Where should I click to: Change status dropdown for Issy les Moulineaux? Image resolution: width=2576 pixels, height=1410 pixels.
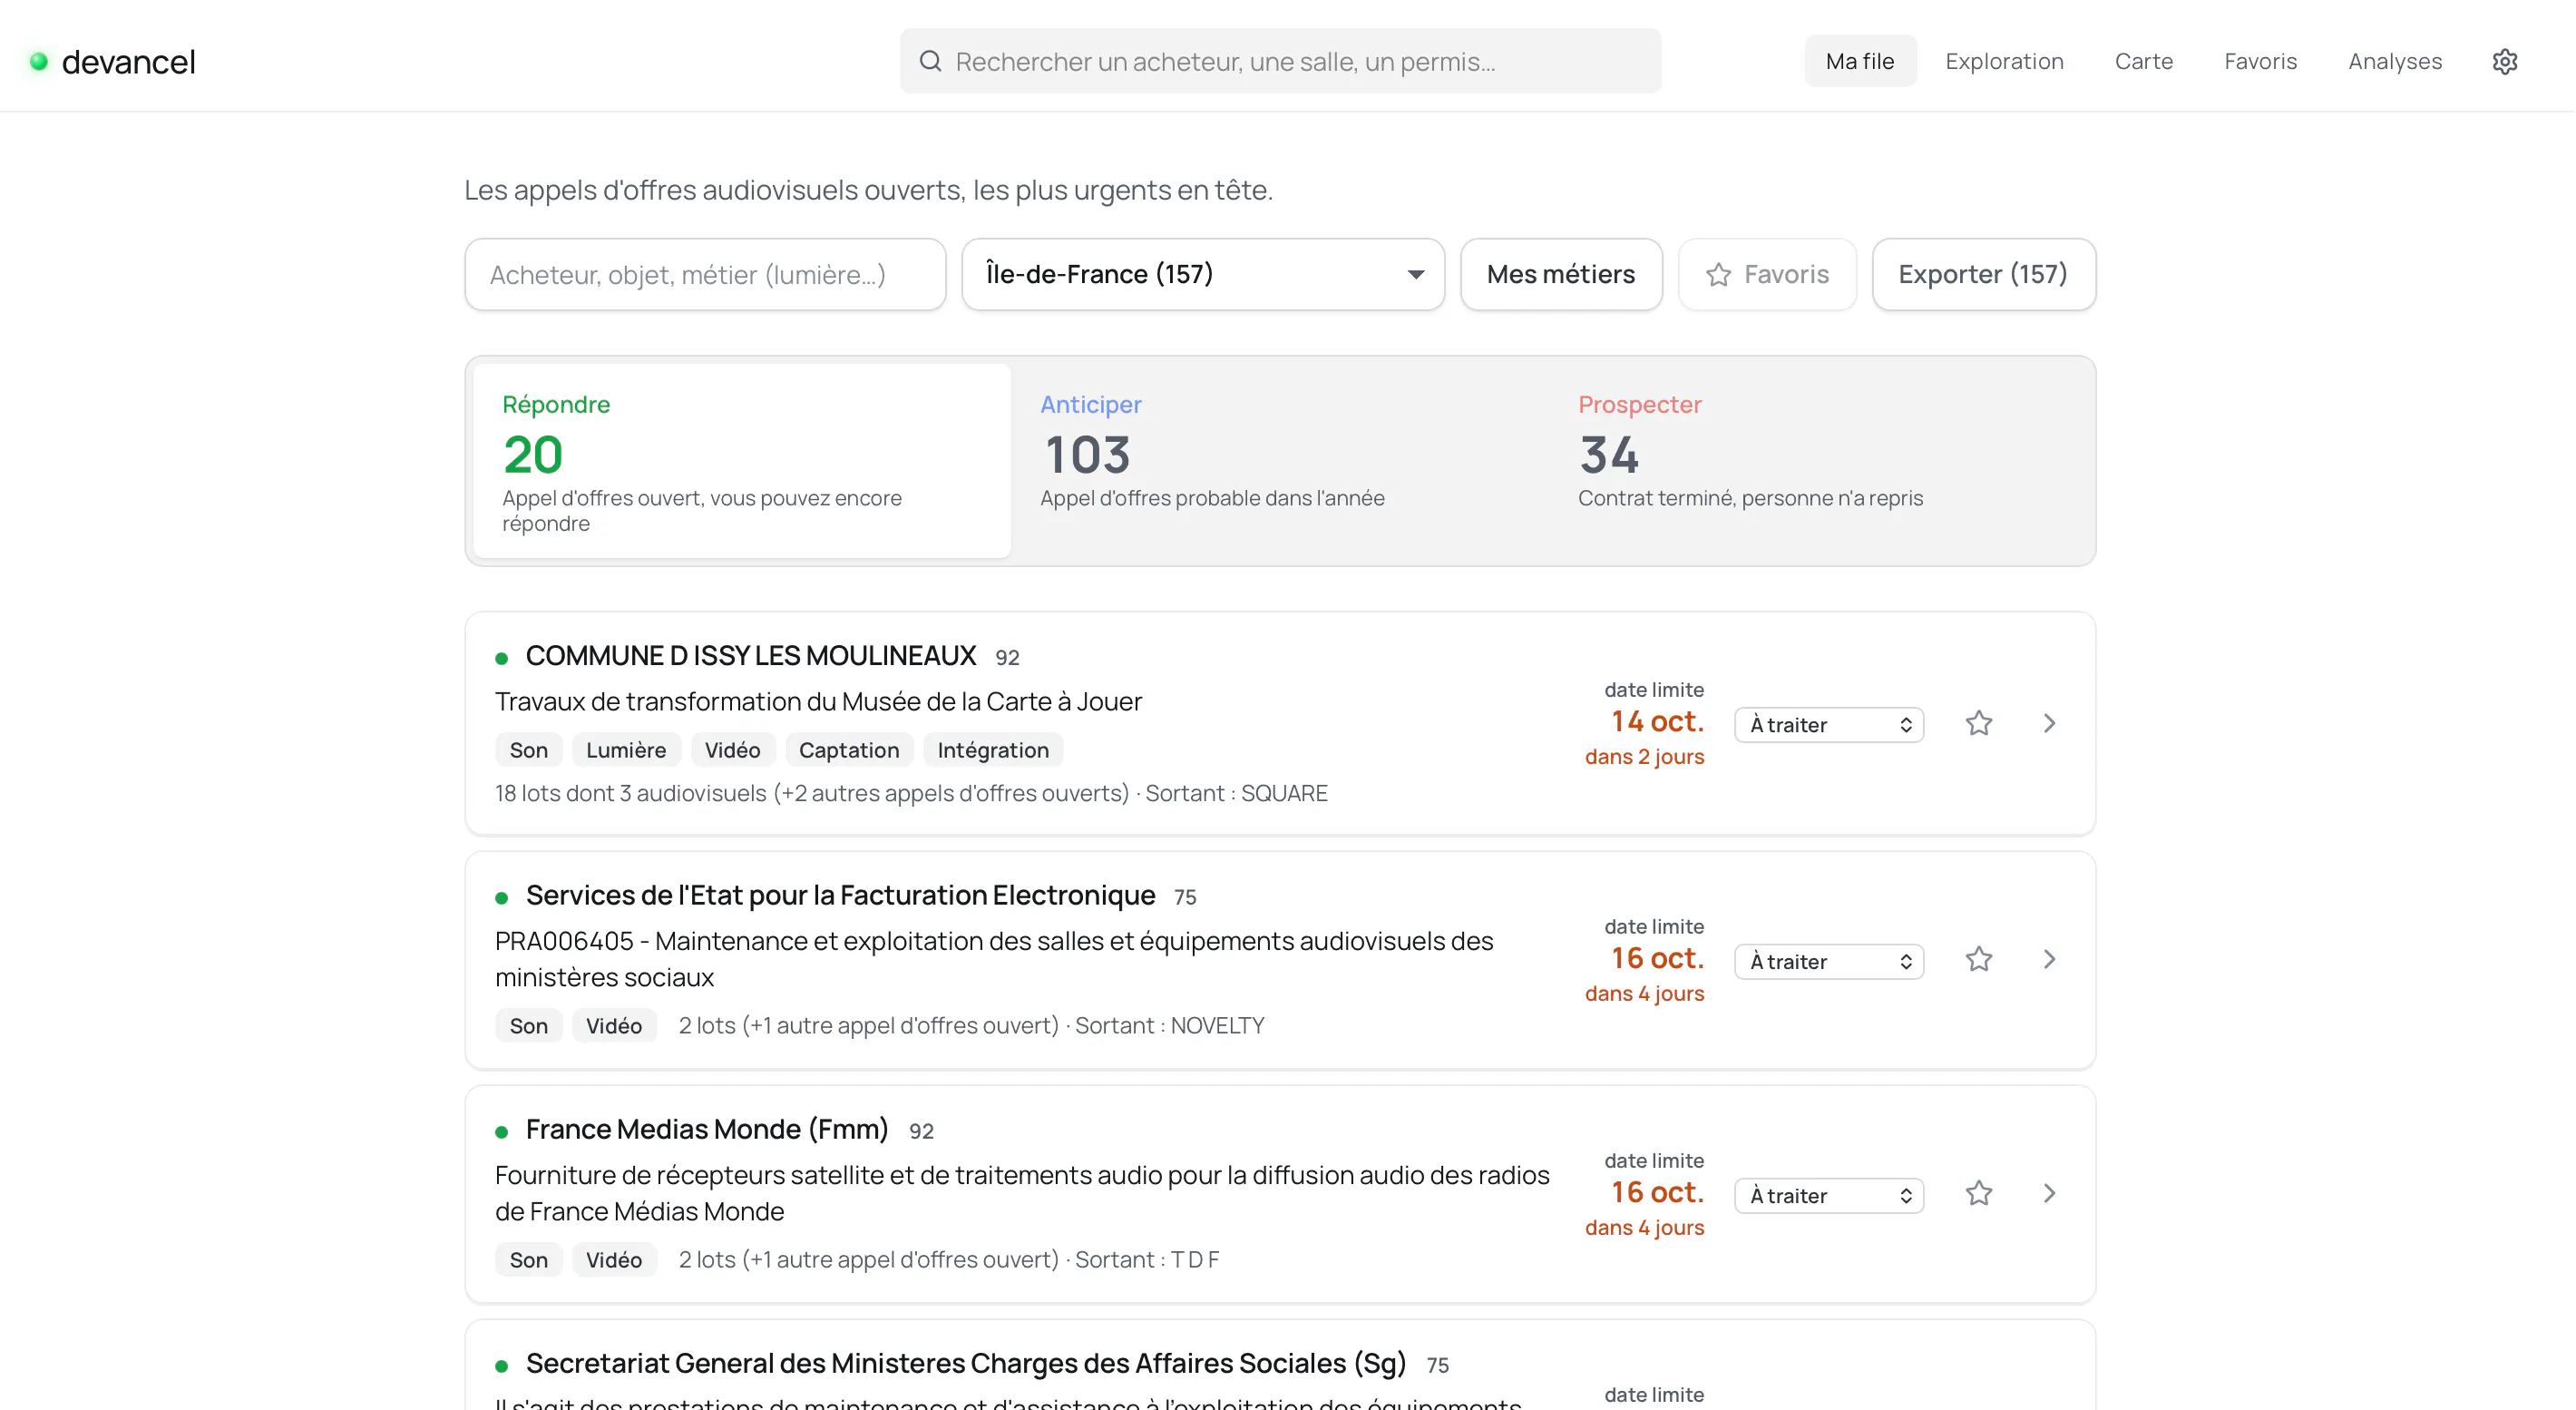coord(1829,725)
